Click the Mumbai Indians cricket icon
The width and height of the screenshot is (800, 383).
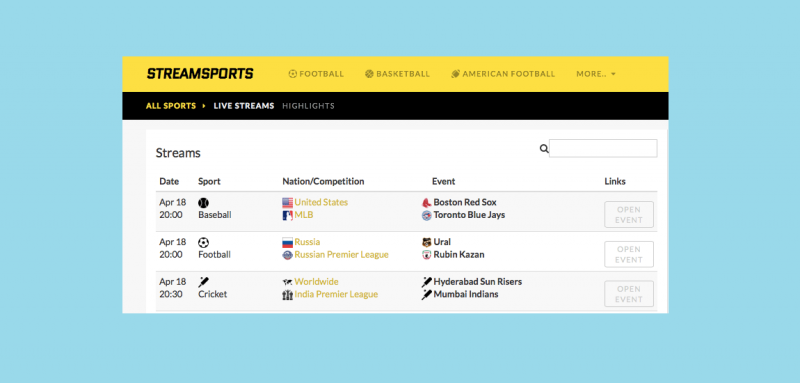tap(427, 295)
